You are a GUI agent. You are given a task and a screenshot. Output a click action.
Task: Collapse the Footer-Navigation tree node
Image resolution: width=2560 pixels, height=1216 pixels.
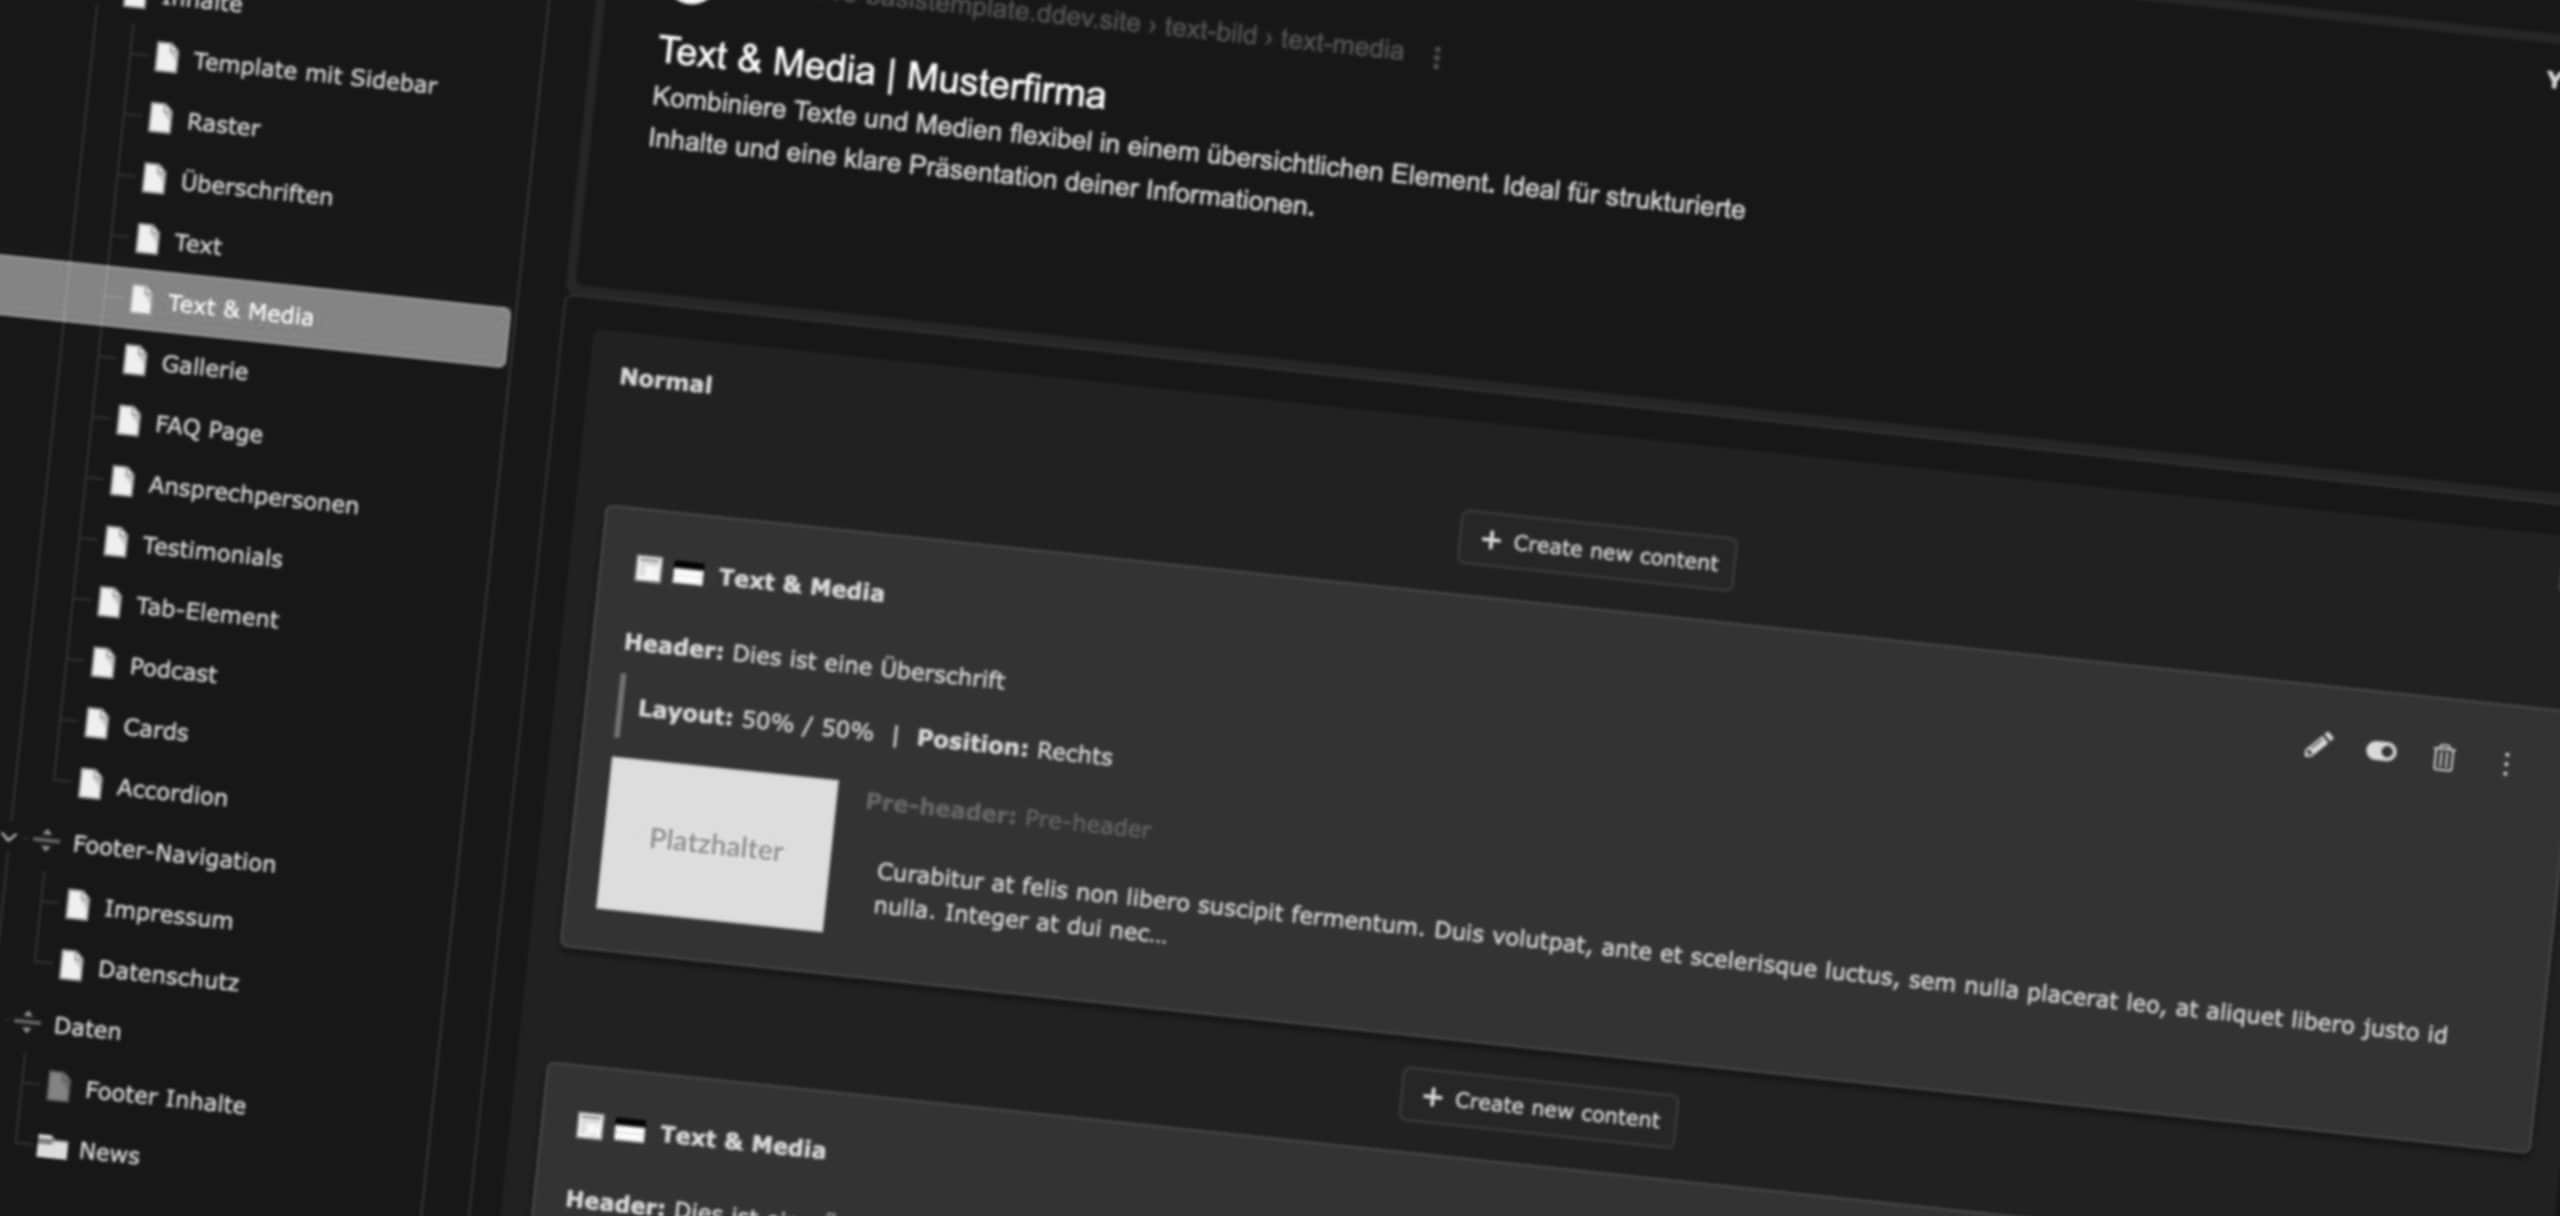coord(10,837)
